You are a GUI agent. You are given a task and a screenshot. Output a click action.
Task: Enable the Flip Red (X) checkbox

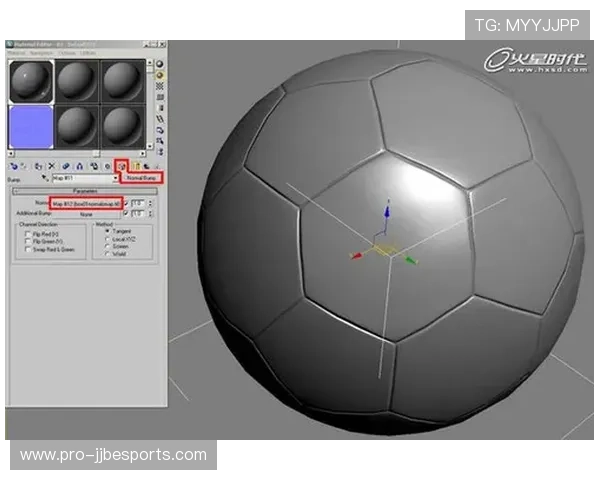[x=28, y=233]
